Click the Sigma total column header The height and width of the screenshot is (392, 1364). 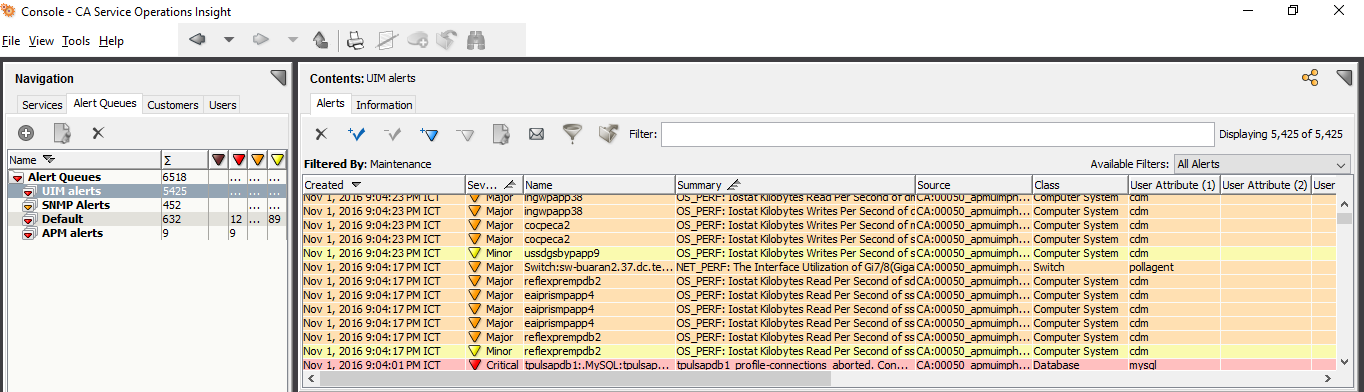(x=184, y=160)
